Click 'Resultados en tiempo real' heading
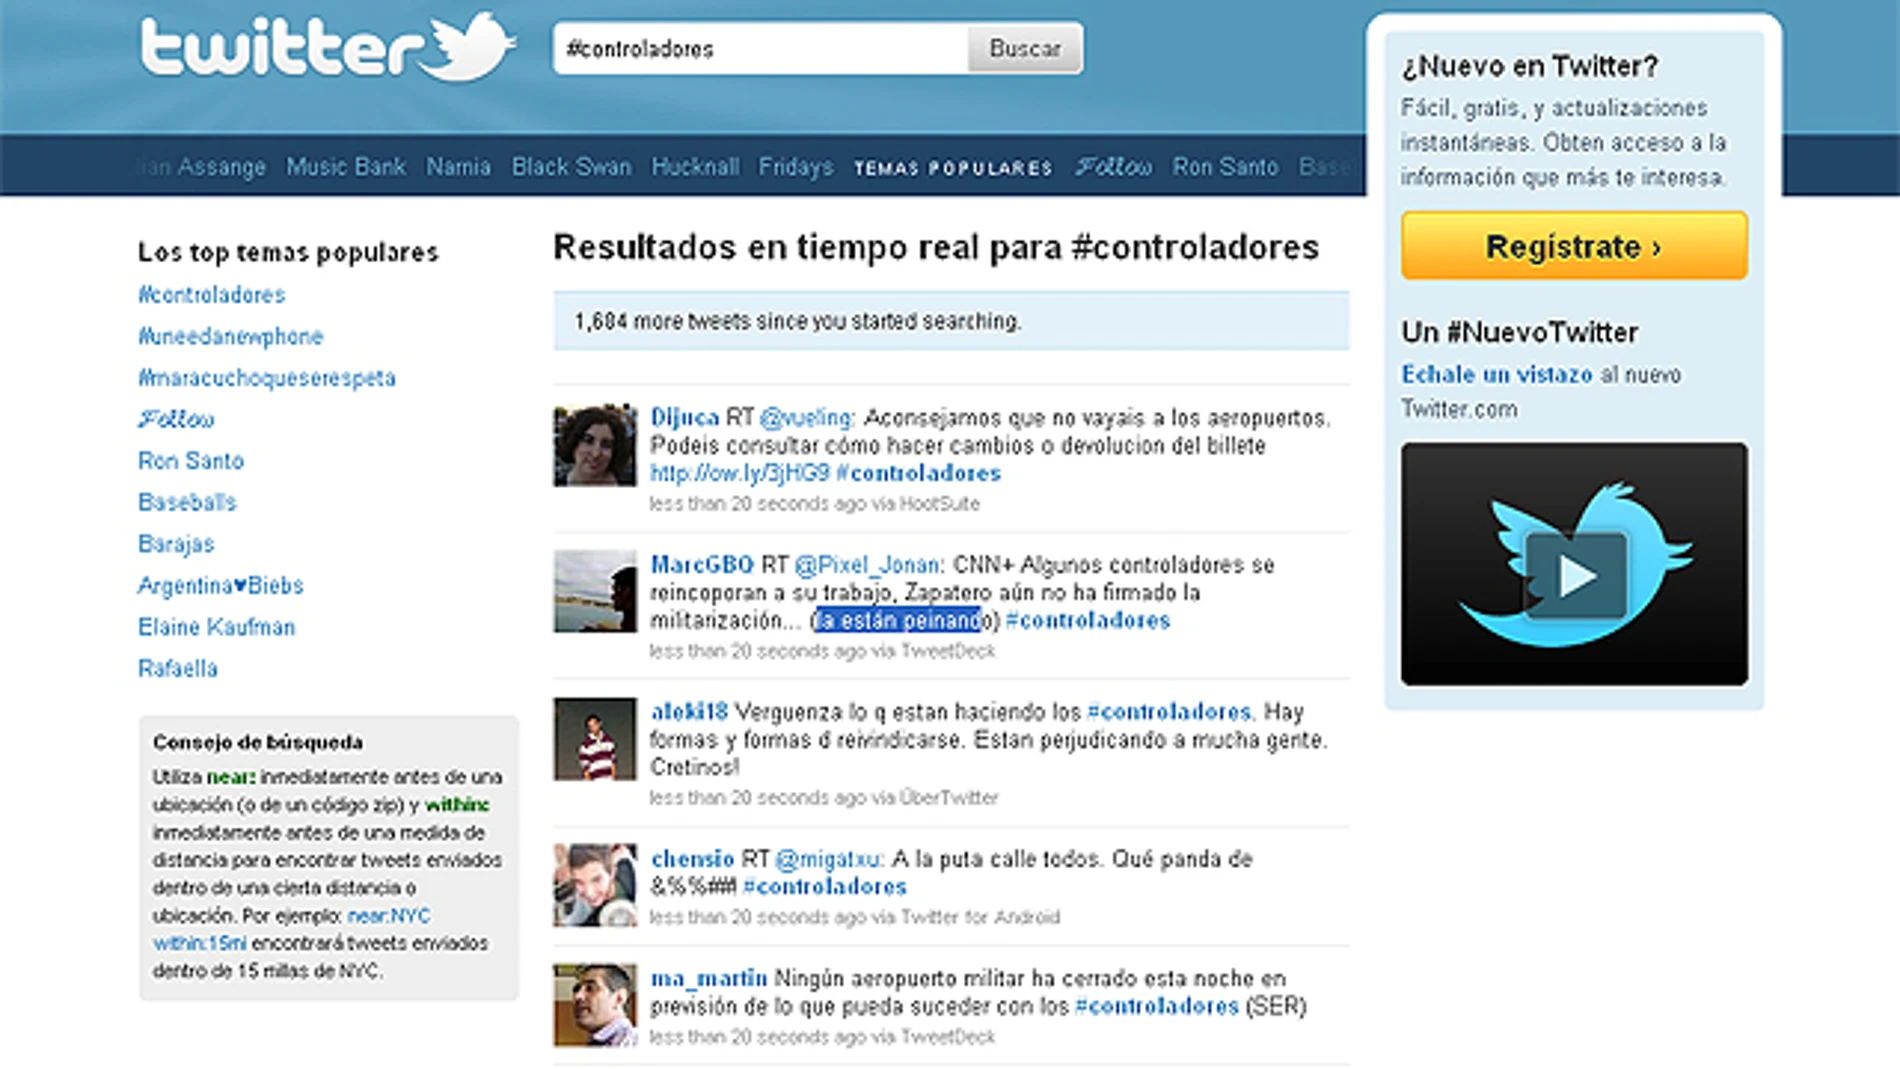 coord(936,247)
